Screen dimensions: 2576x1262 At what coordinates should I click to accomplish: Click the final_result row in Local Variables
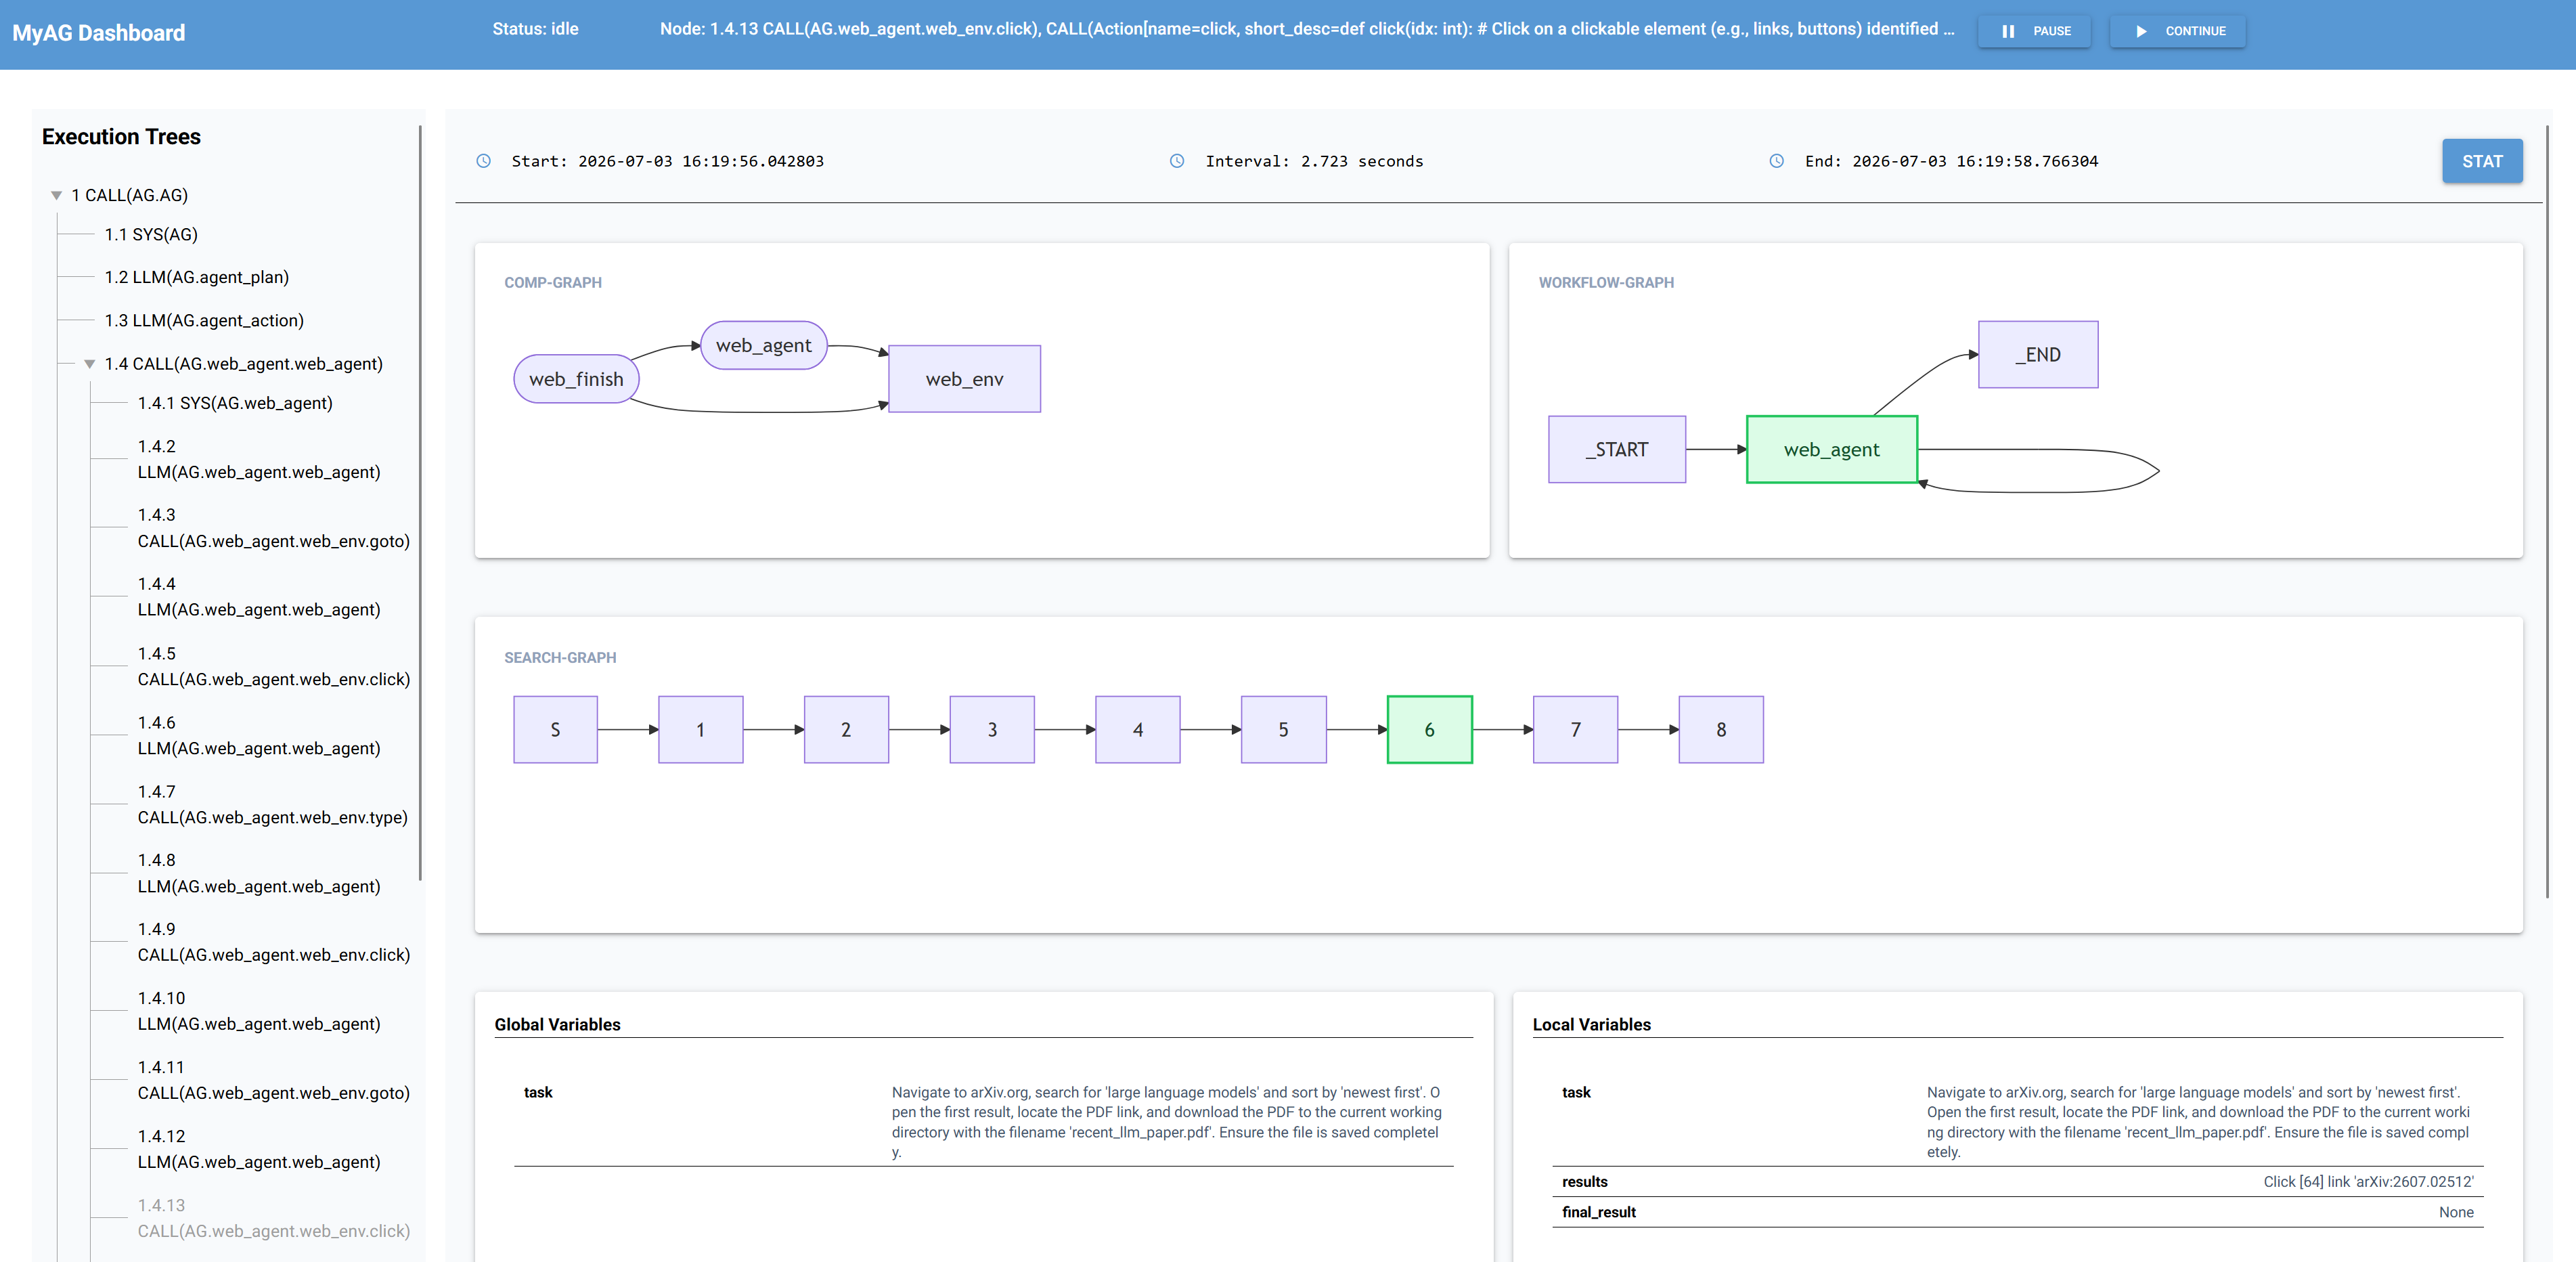[x=2017, y=1212]
